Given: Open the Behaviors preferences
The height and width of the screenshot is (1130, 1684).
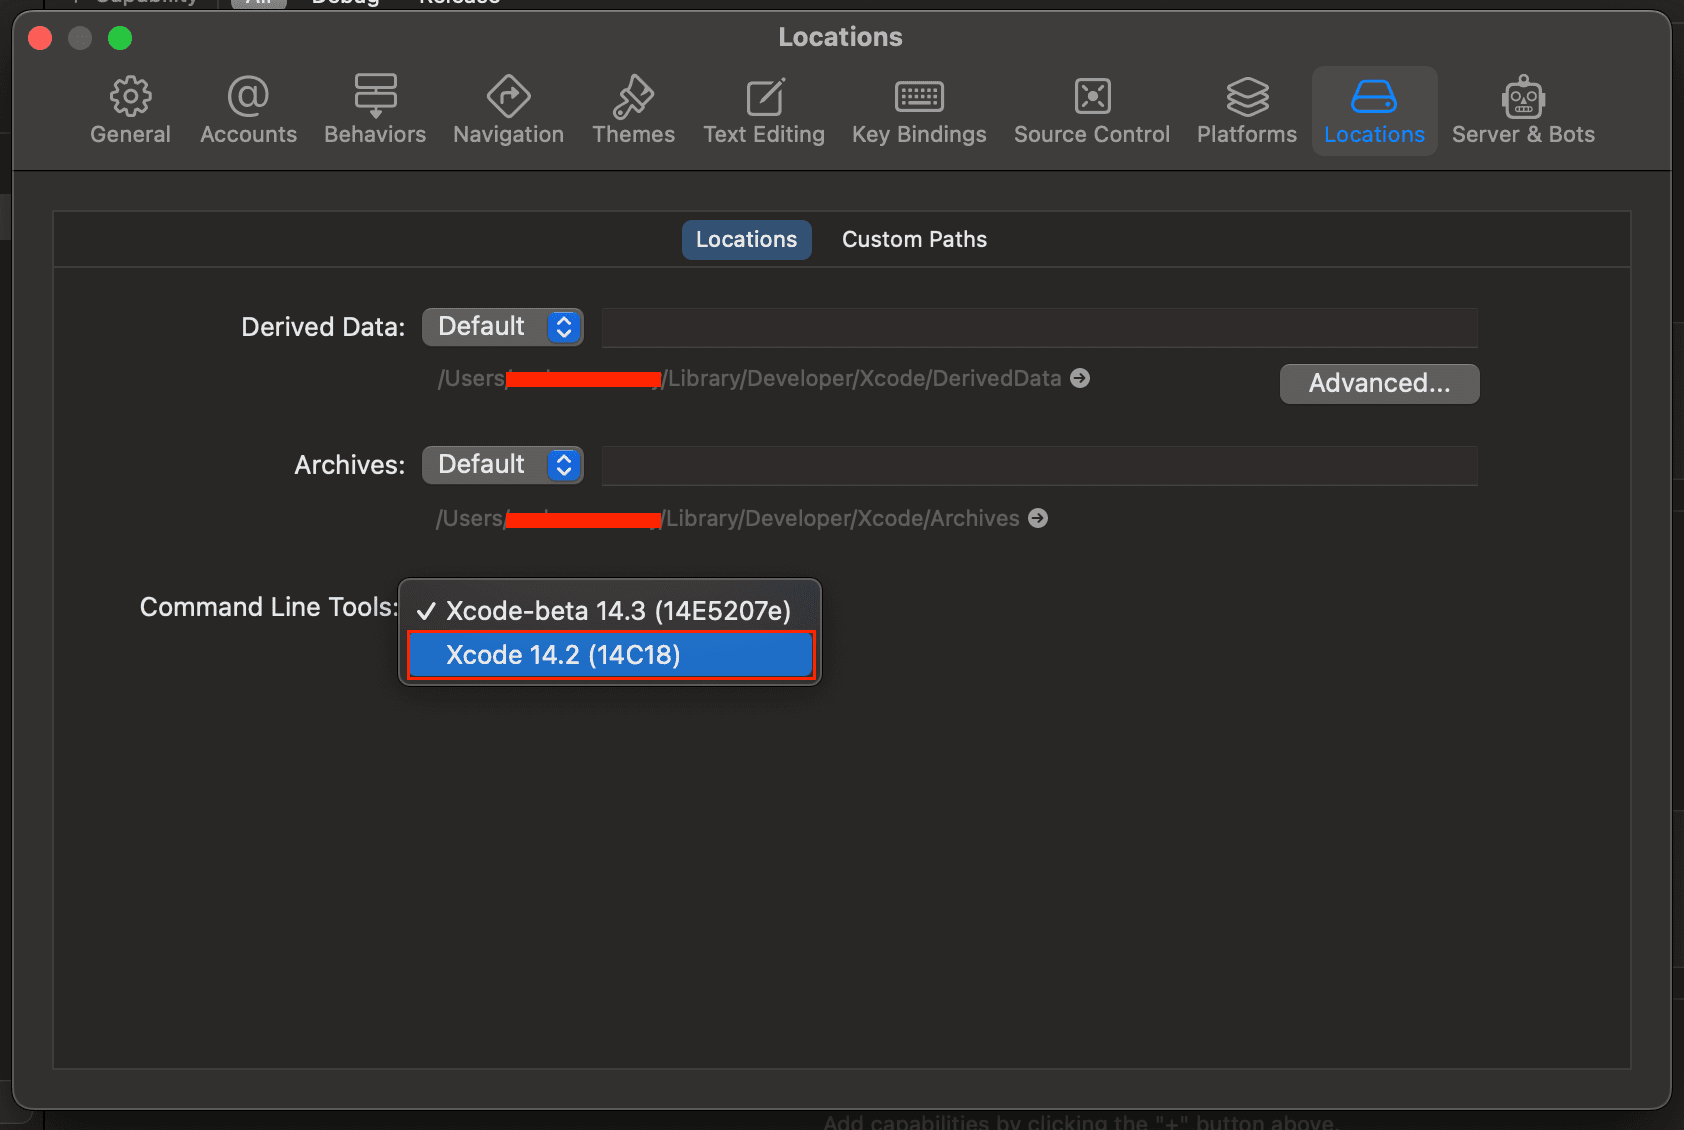Looking at the screenshot, I should point(375,110).
